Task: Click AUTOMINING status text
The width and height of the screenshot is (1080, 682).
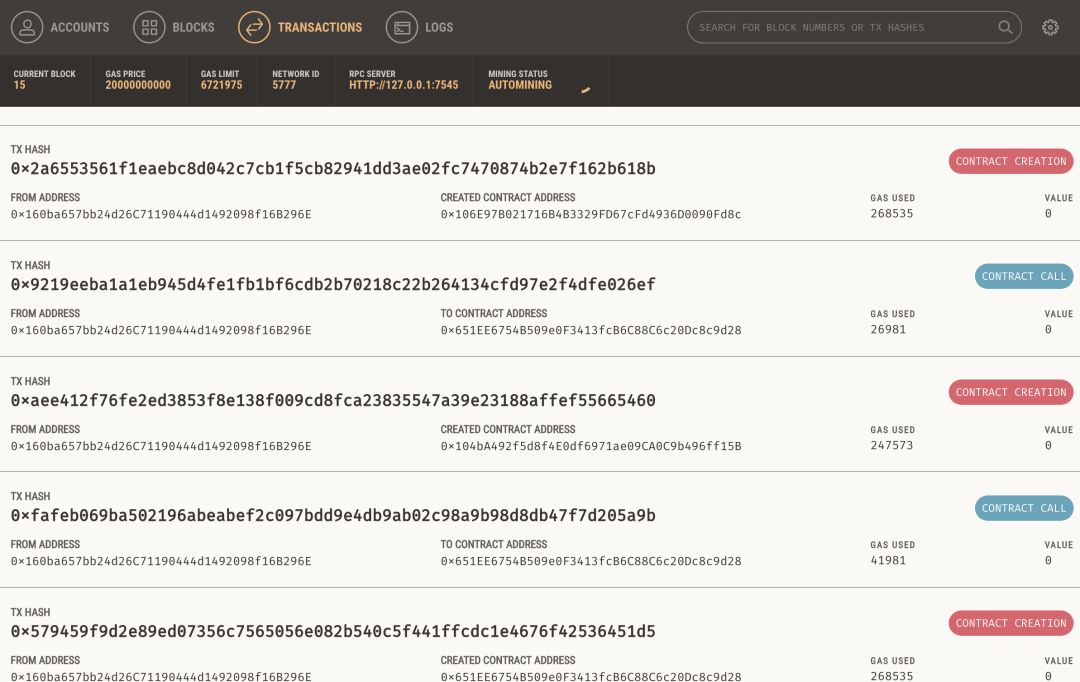Action: pyautogui.click(x=520, y=85)
